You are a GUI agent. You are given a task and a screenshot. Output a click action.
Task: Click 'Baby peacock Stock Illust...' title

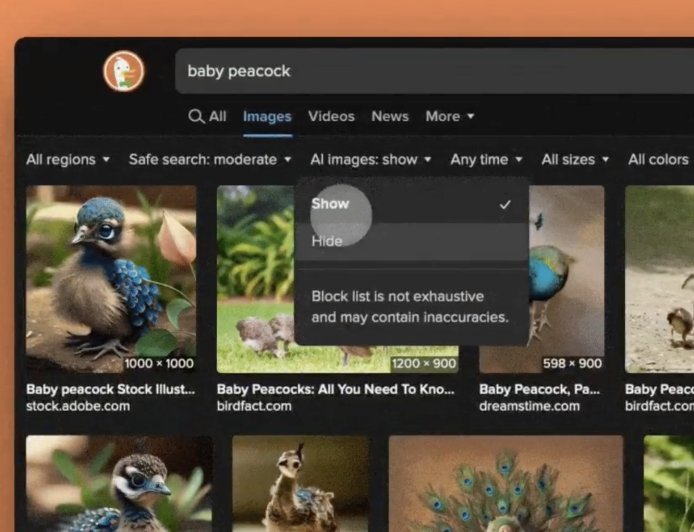pyautogui.click(x=111, y=389)
